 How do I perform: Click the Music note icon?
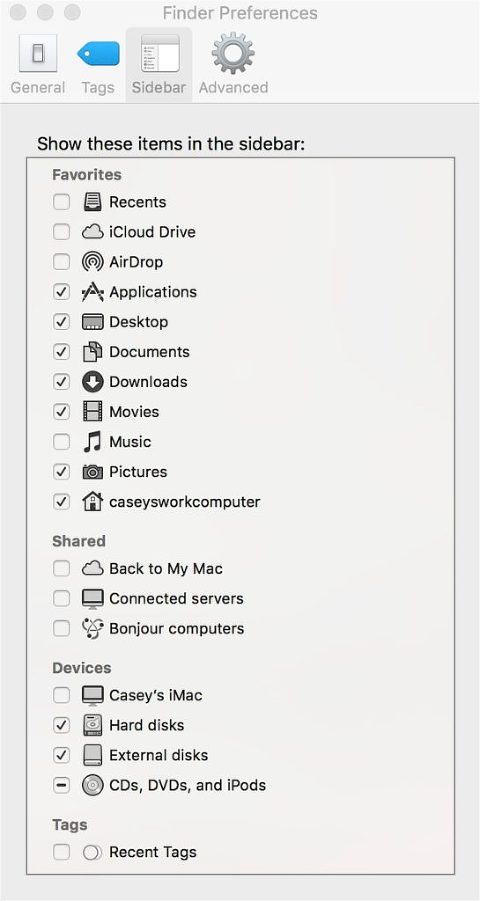point(93,441)
